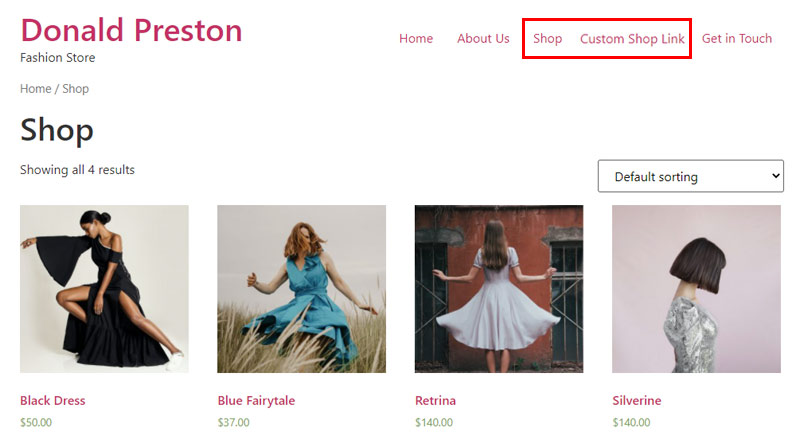800x444 pixels.
Task: Click the $50.00 price of Black Dress
Action: coord(36,423)
